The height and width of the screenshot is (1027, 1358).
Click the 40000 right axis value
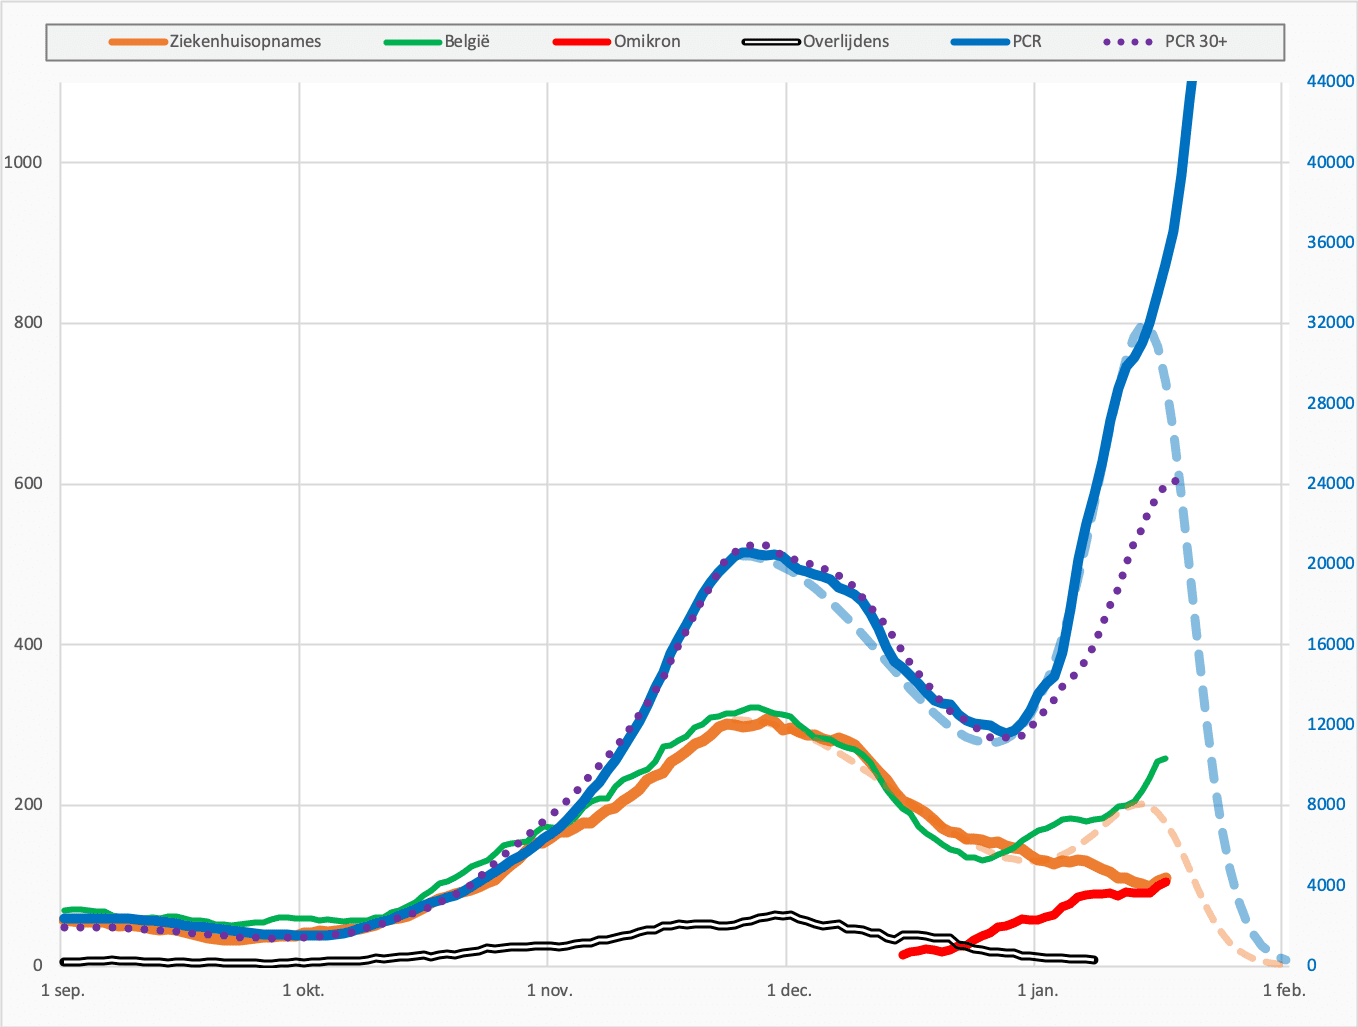1331,162
